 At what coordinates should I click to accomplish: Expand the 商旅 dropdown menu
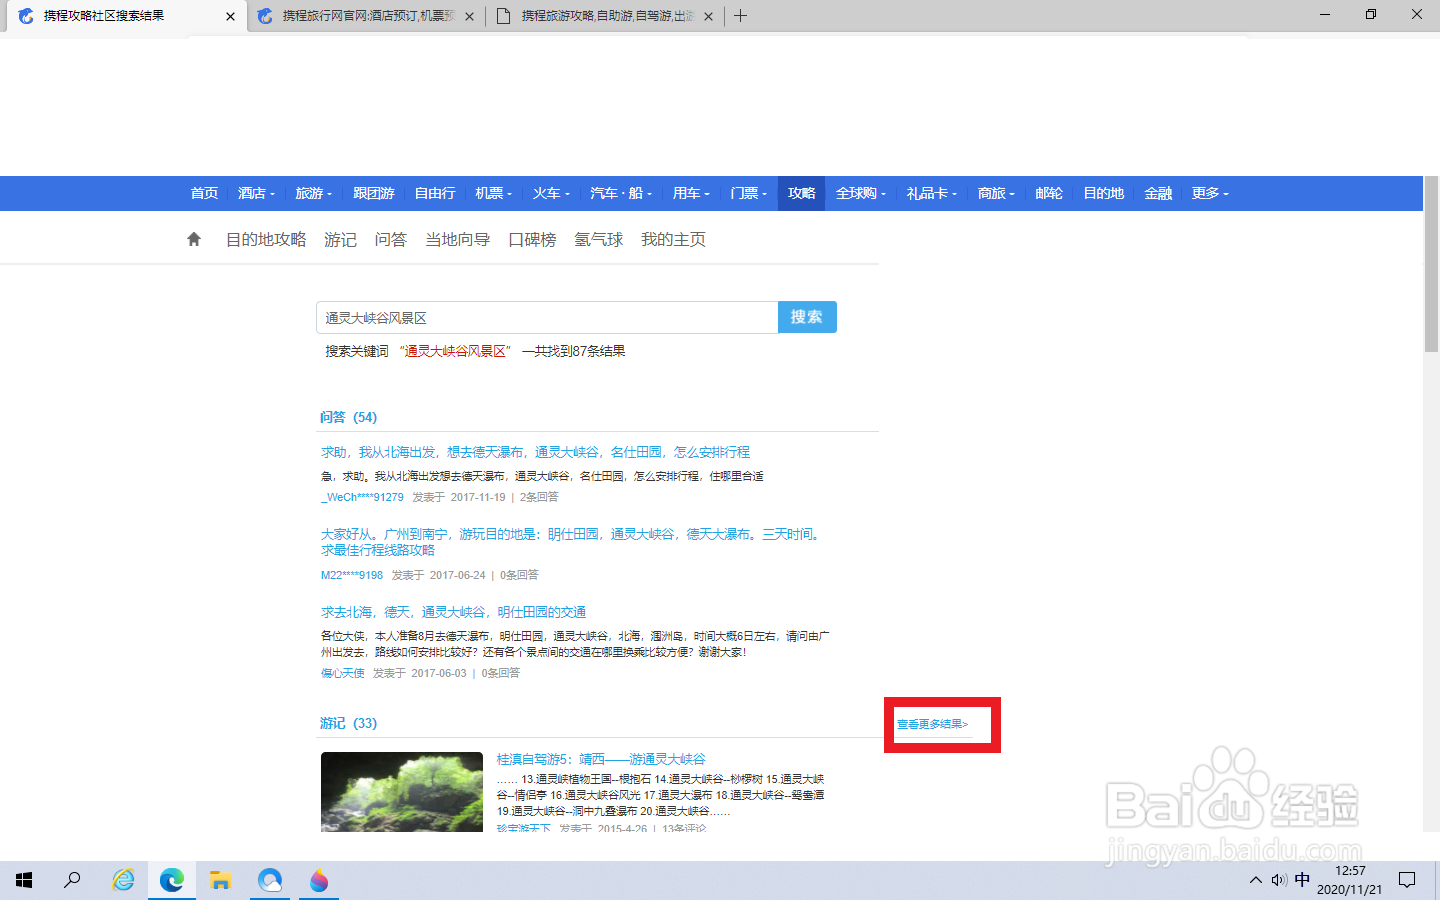tap(996, 193)
